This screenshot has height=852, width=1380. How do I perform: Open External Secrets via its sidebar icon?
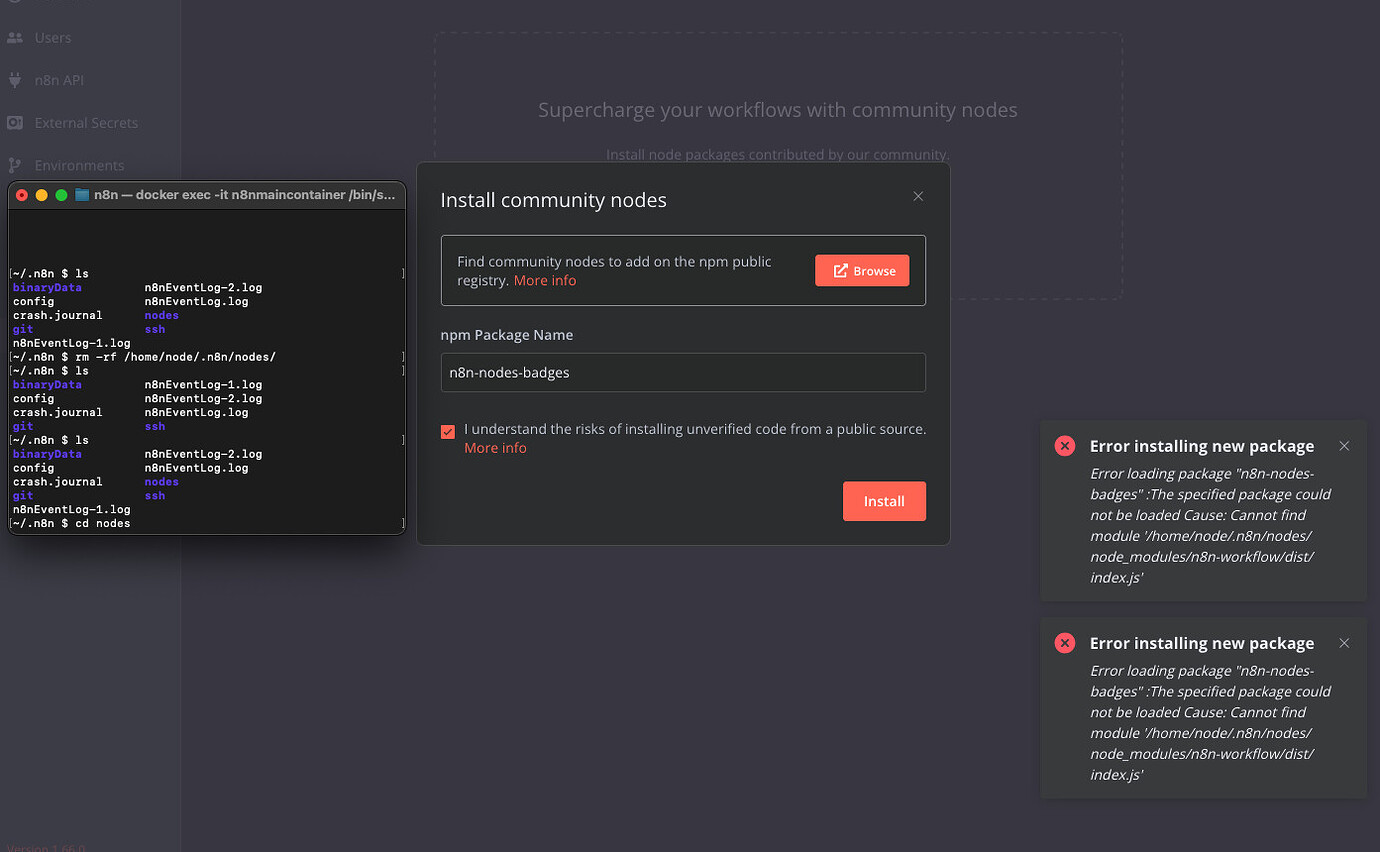pyautogui.click(x=16, y=122)
